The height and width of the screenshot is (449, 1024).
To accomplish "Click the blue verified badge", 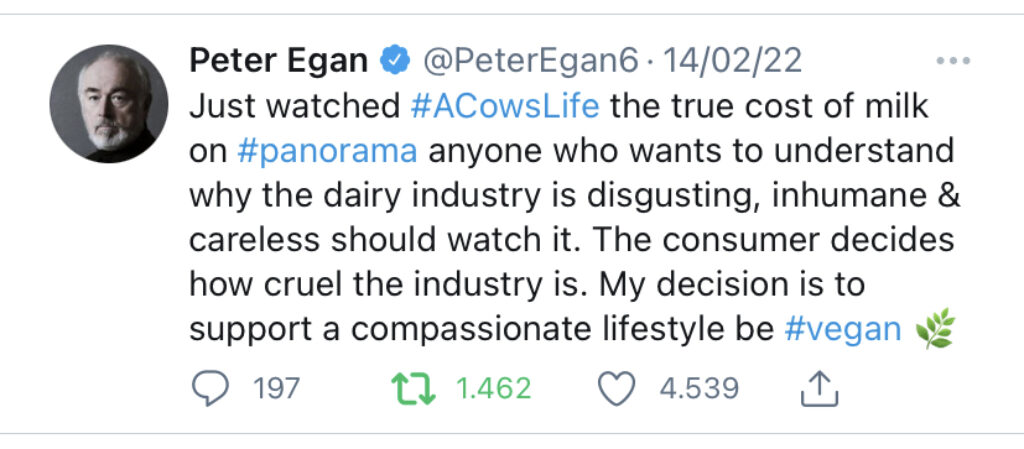I will 395,61.
